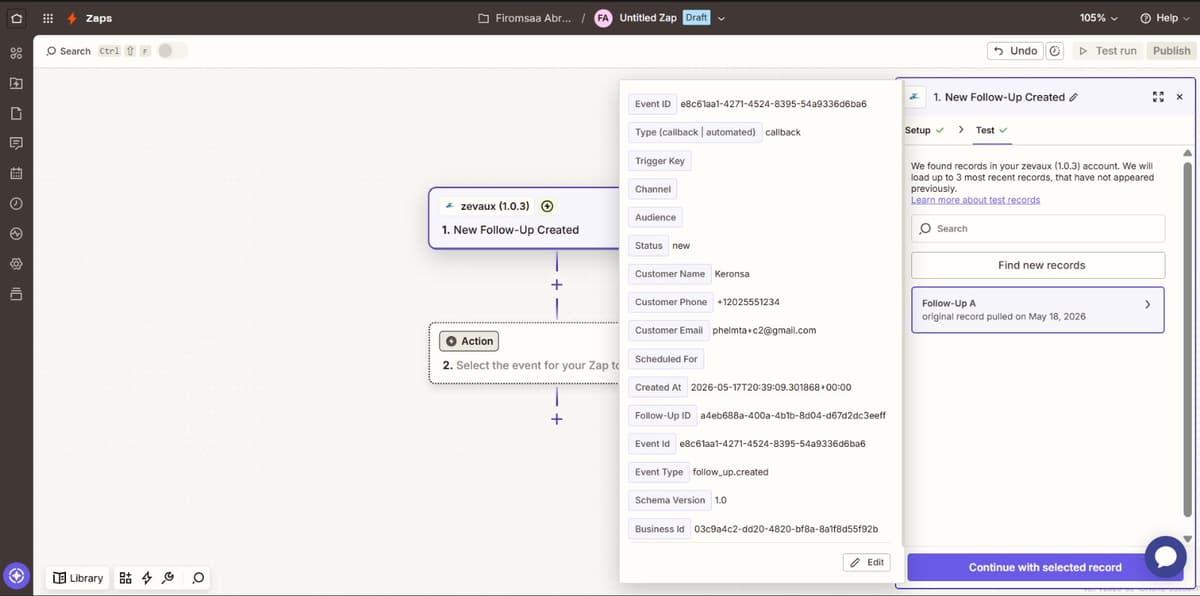Click the Draft status badge

(x=696, y=18)
